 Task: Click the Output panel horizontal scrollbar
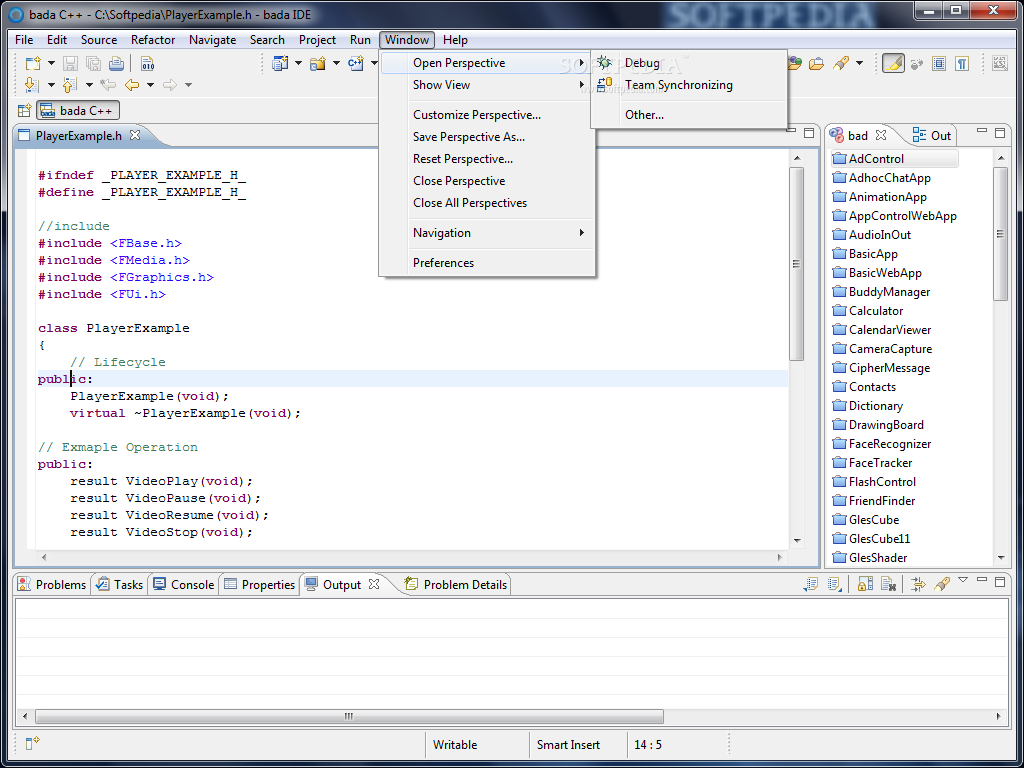pyautogui.click(x=349, y=716)
